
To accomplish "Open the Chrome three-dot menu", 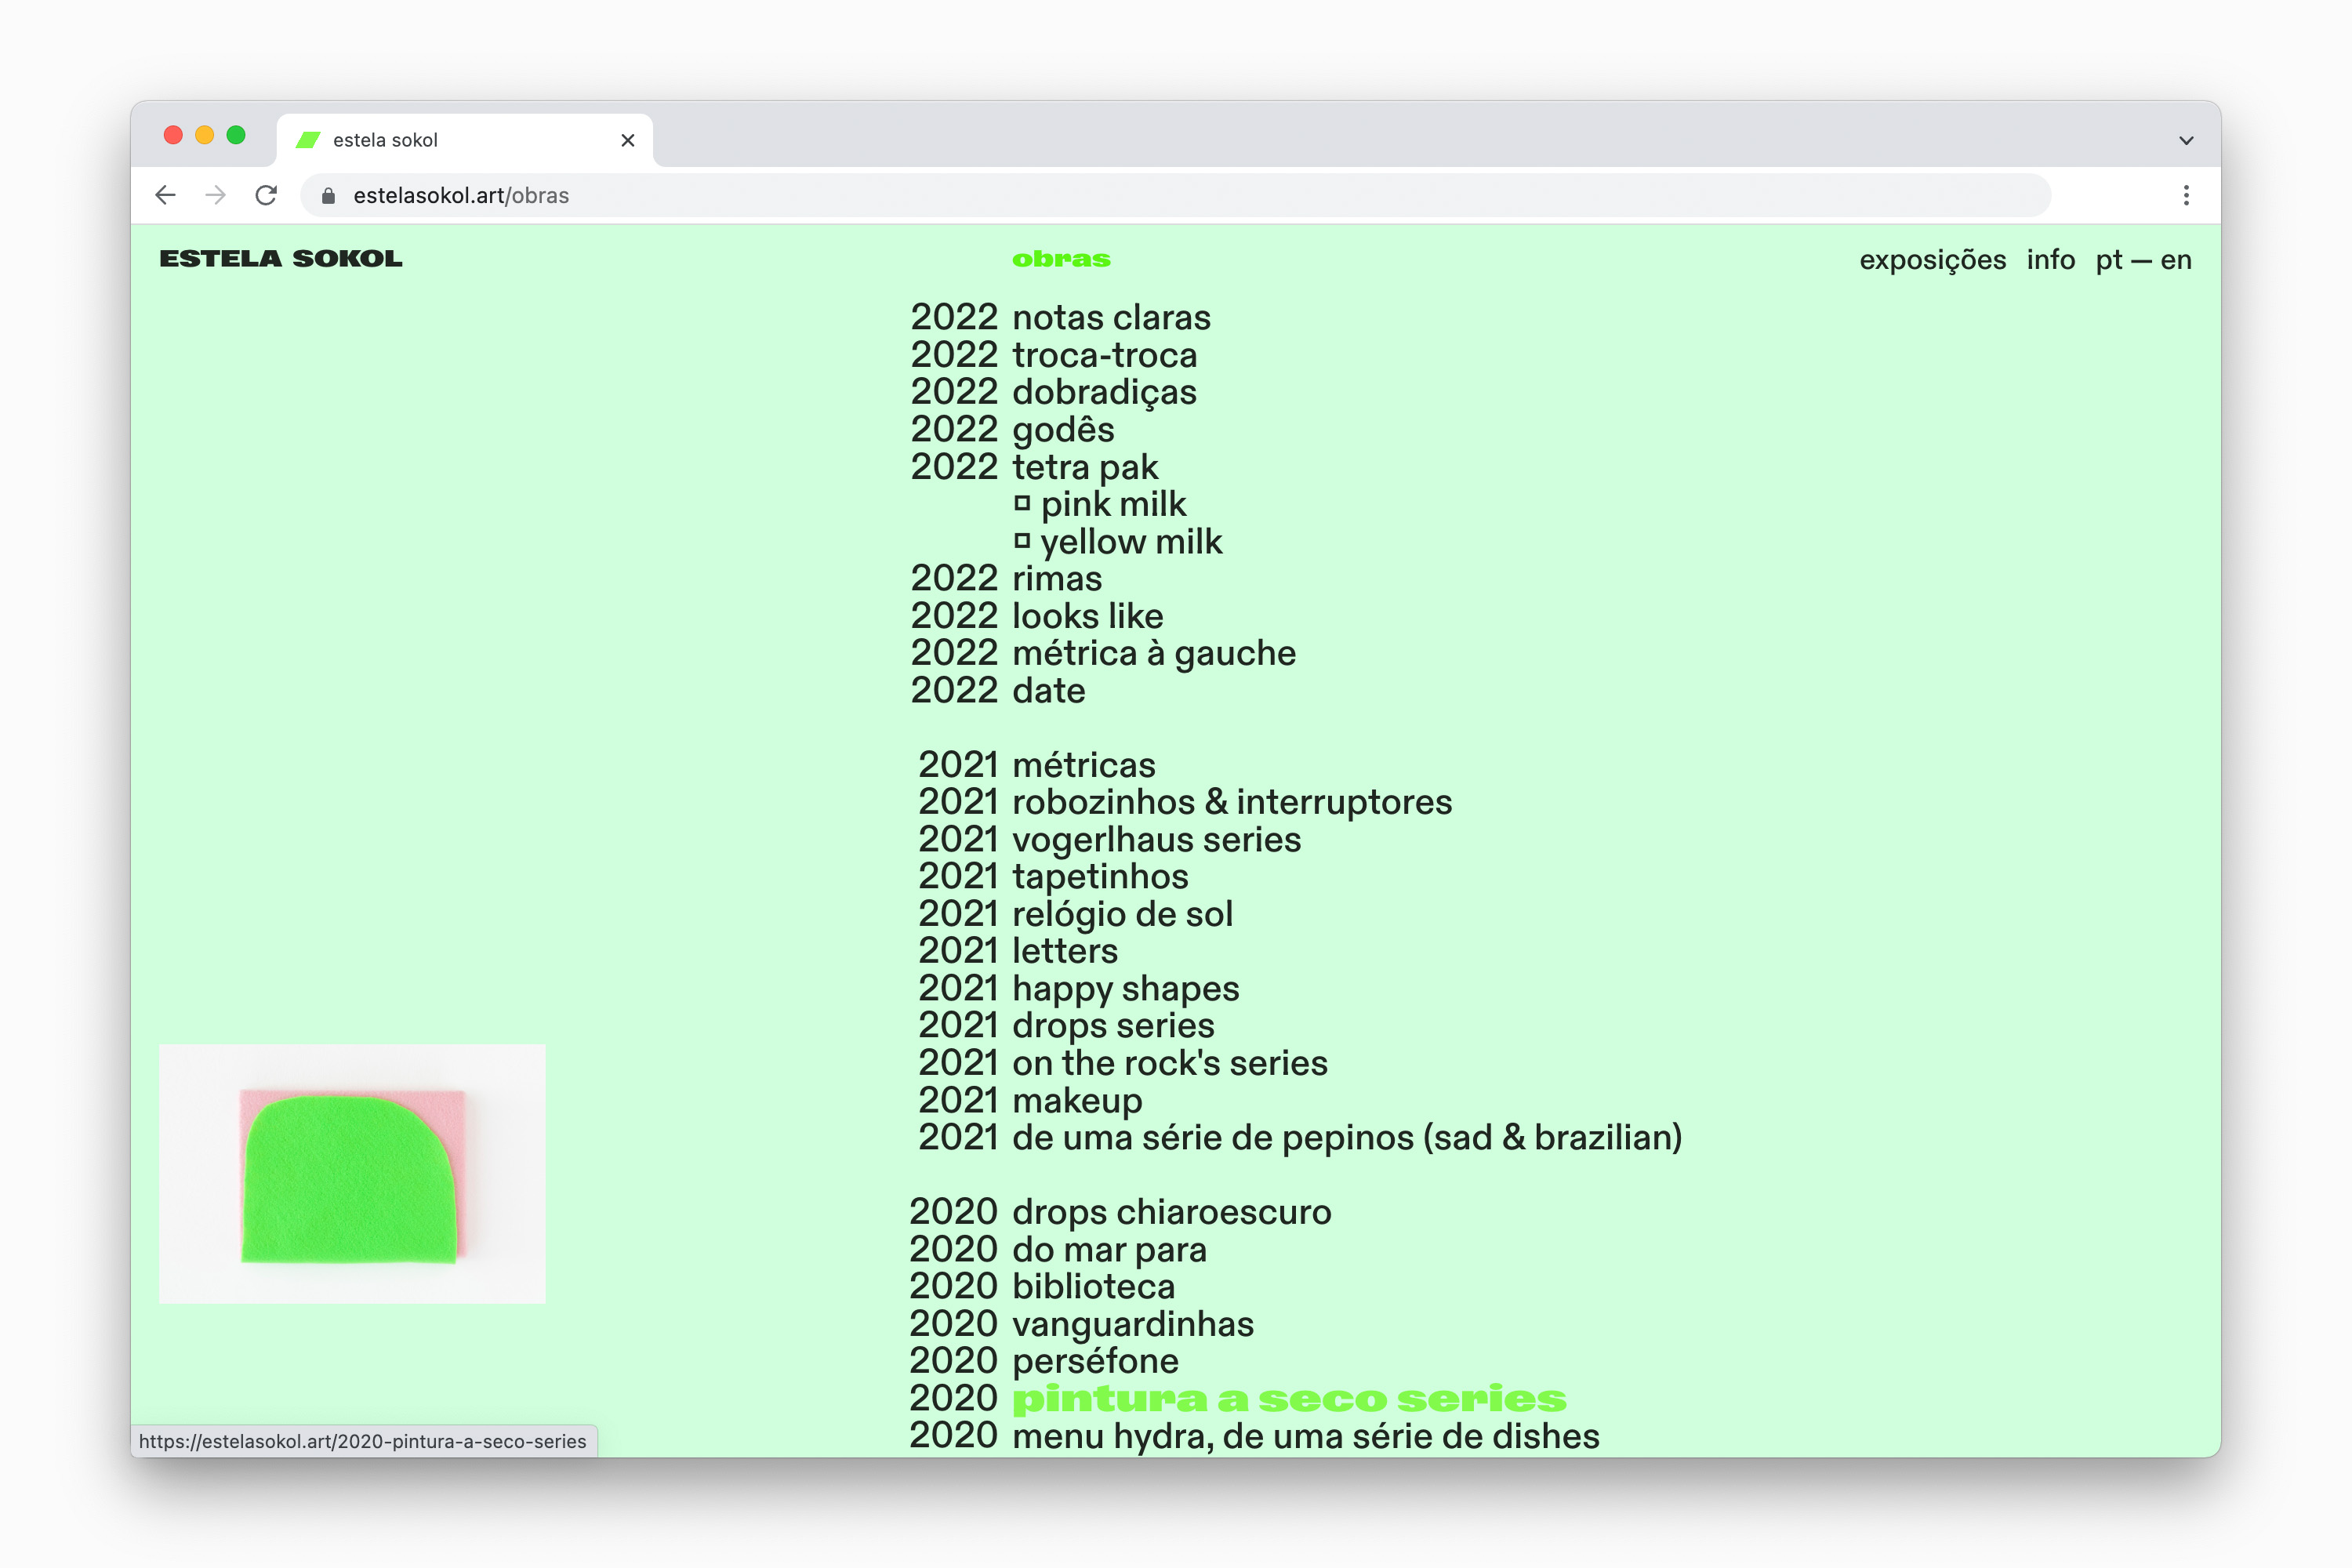I will [x=2186, y=195].
